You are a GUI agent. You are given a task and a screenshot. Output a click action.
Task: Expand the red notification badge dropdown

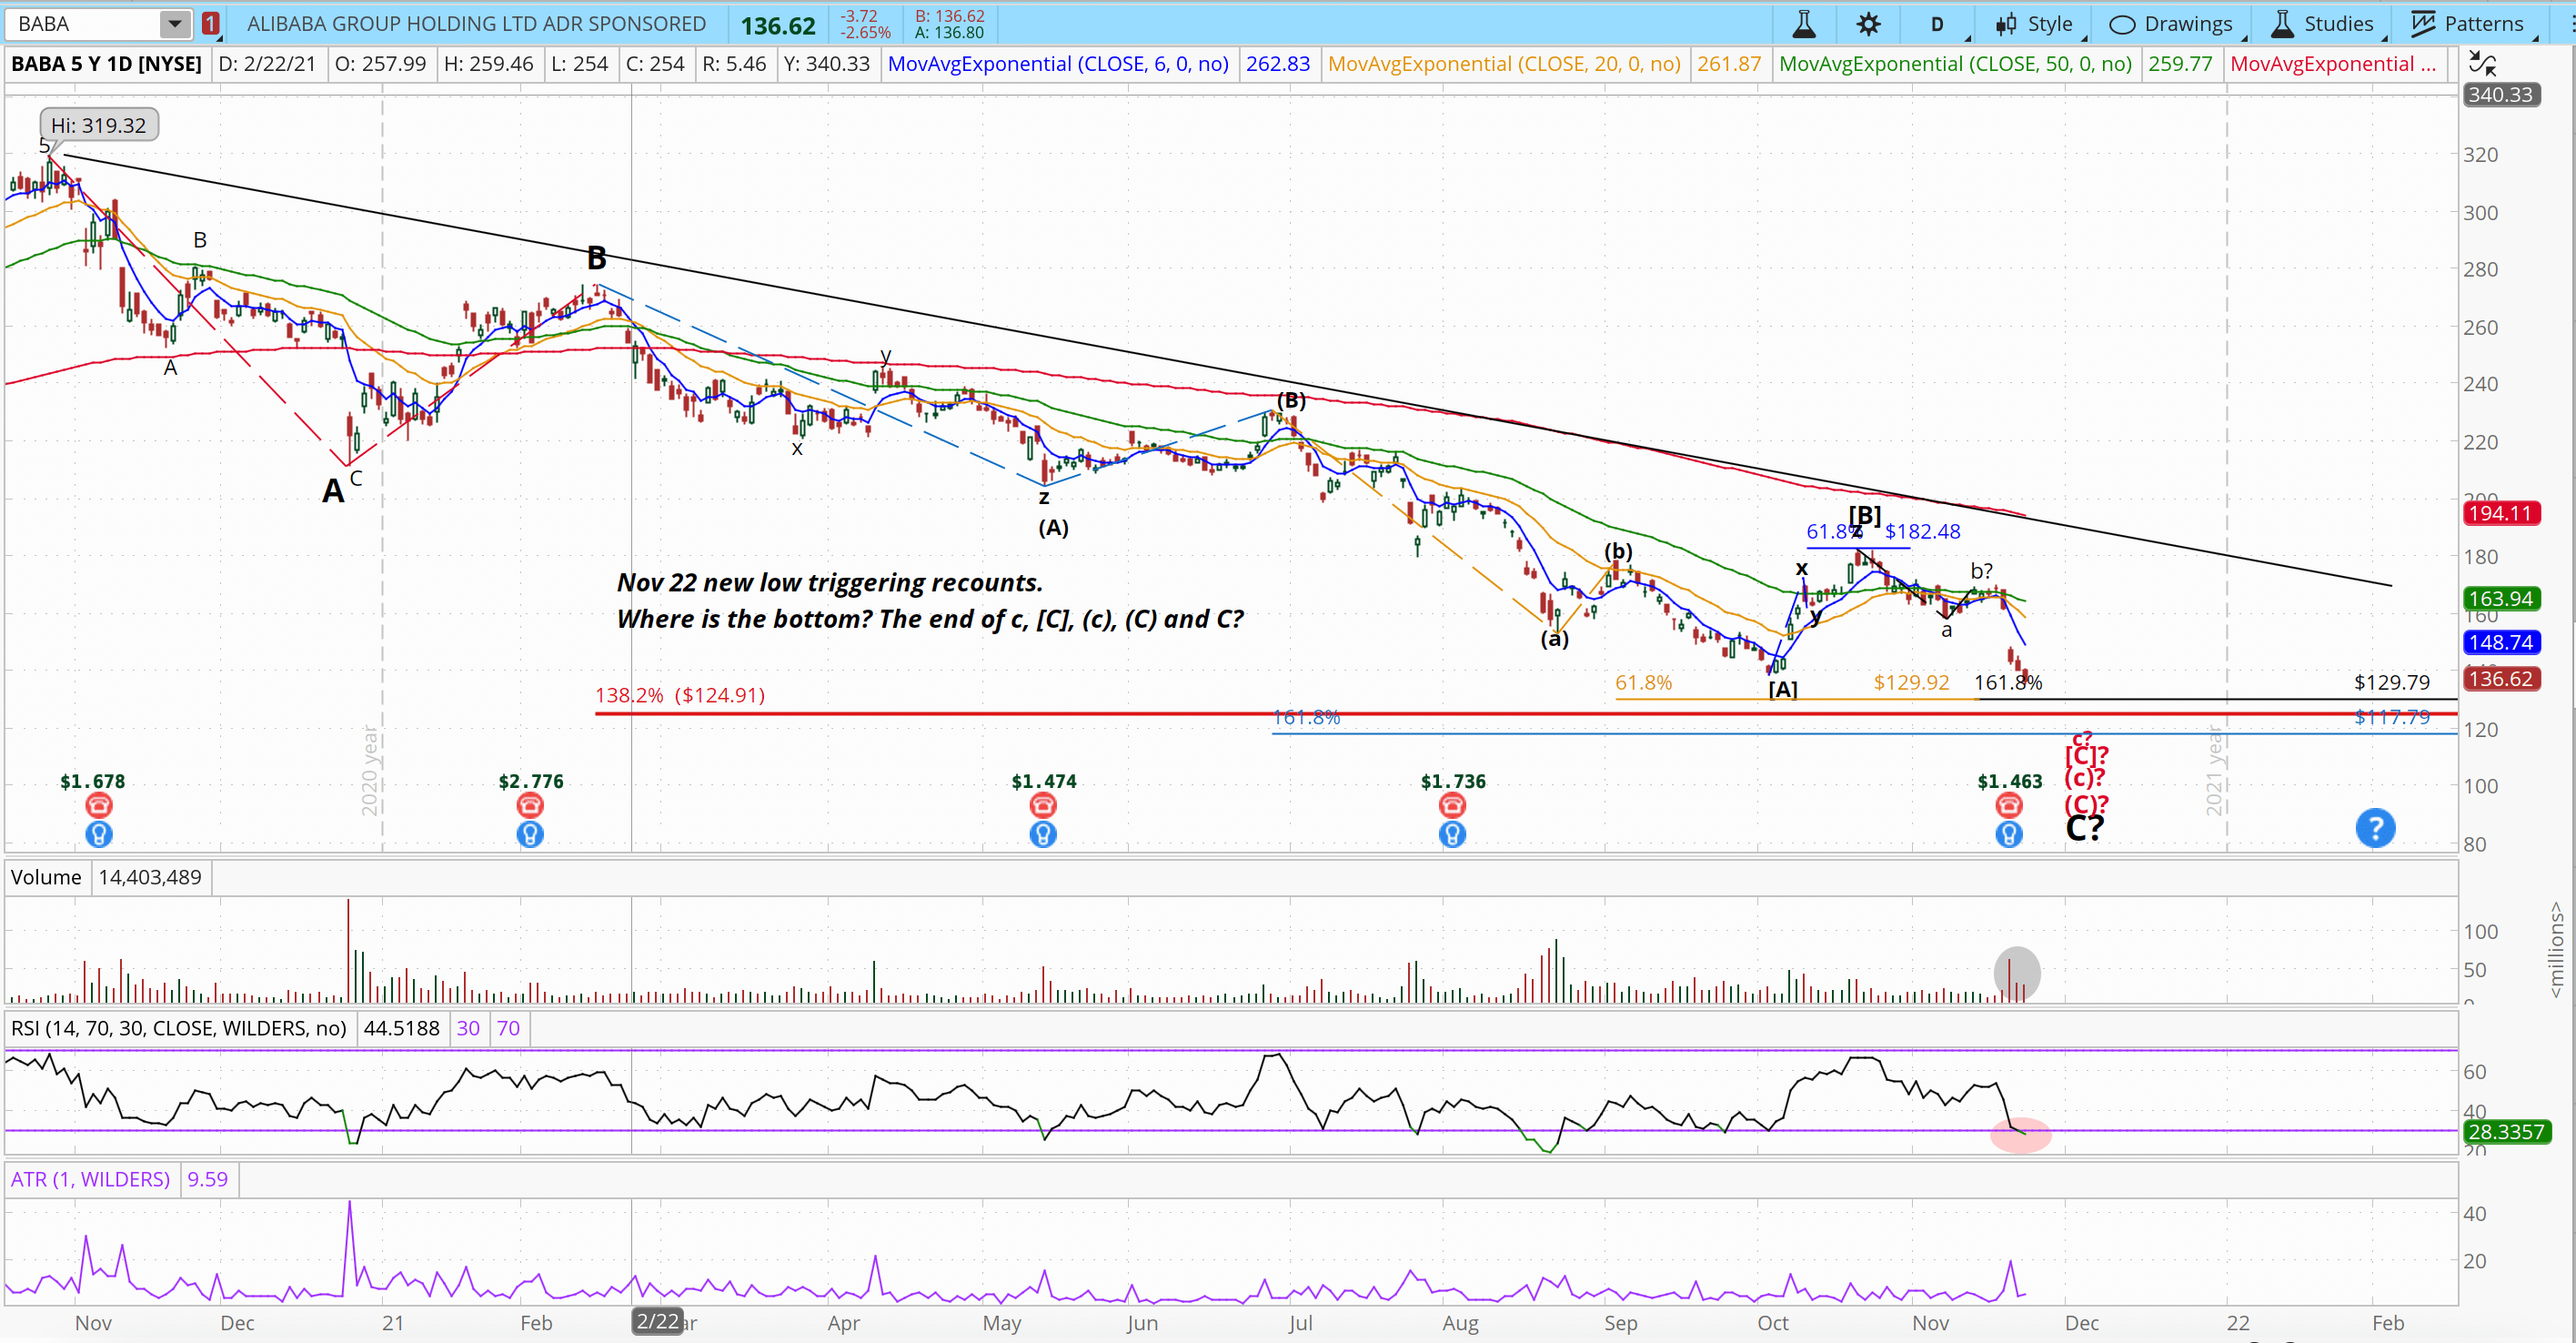tap(210, 22)
